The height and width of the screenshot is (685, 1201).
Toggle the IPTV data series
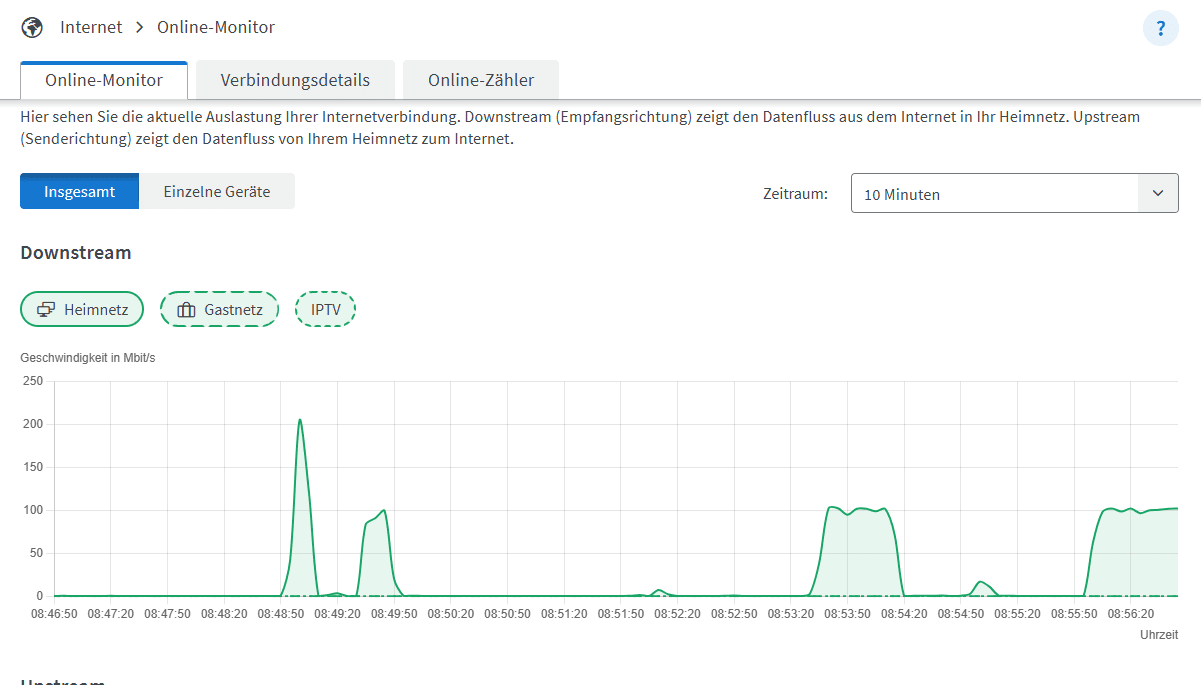coord(325,310)
